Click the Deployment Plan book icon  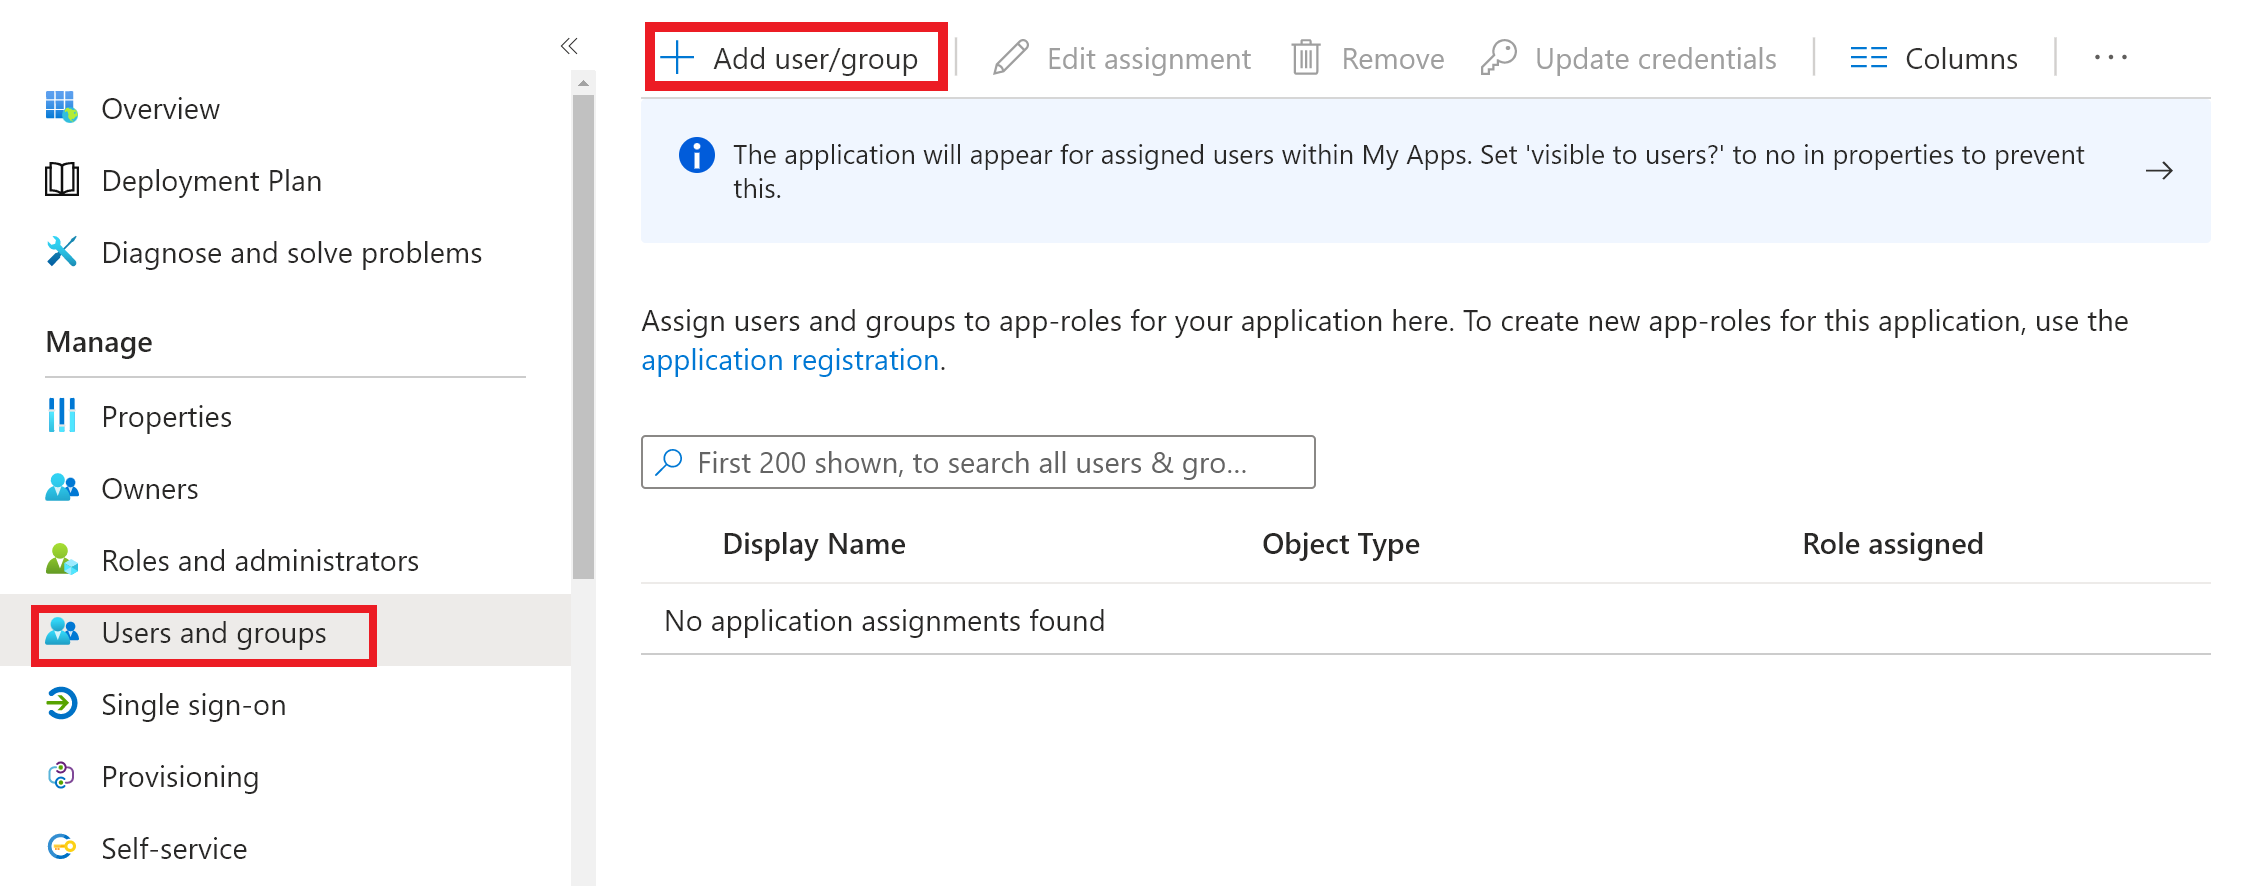[x=61, y=179]
